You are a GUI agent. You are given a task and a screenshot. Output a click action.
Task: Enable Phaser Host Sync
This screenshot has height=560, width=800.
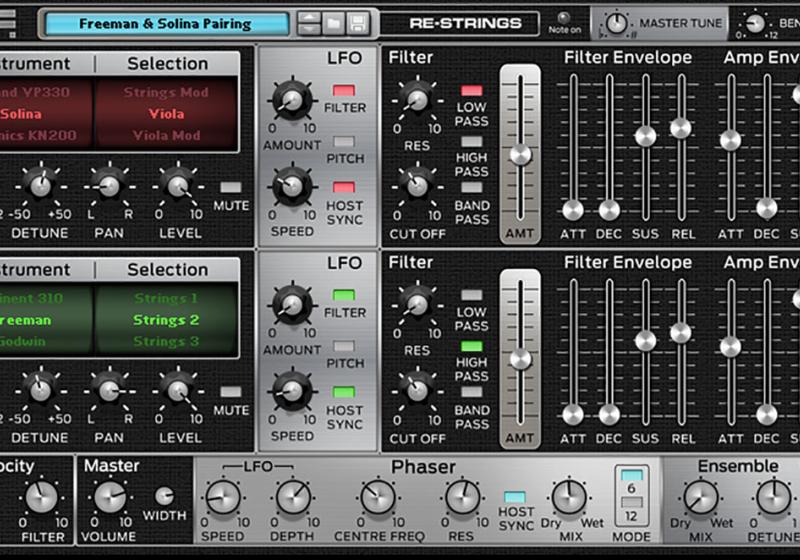pyautogui.click(x=516, y=497)
